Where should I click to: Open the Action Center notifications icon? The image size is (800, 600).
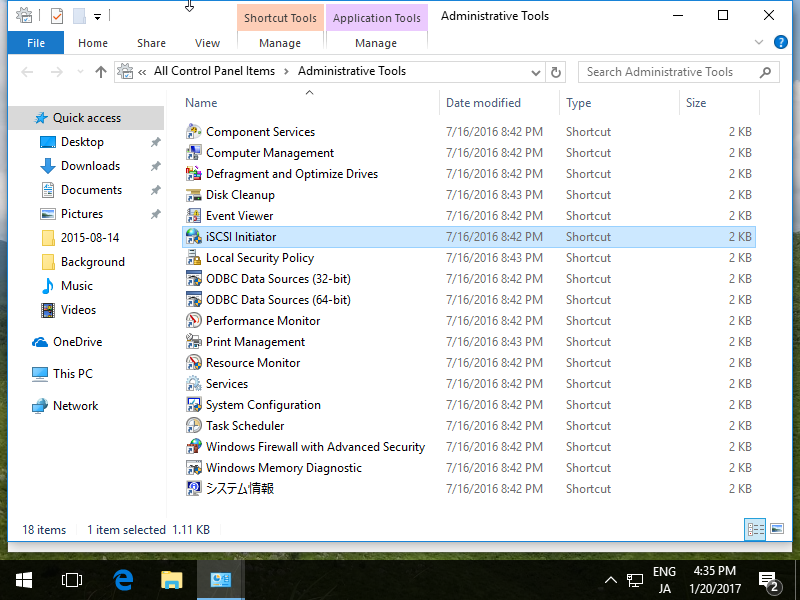tap(768, 580)
